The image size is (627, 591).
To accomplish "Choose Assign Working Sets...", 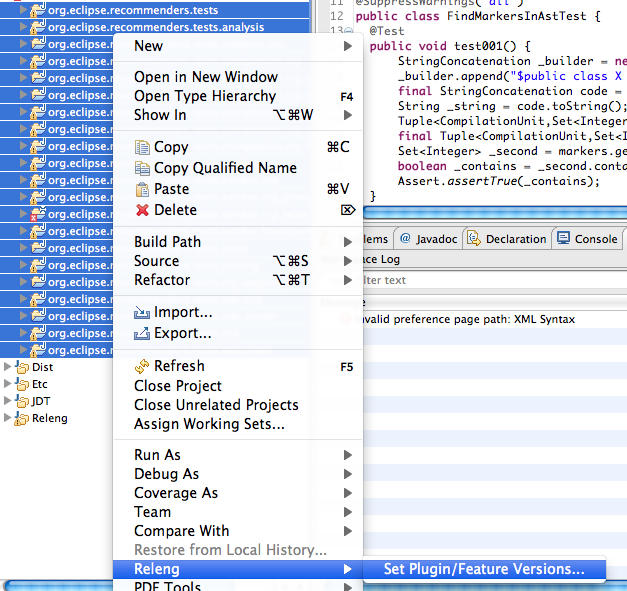I will 238,424.
